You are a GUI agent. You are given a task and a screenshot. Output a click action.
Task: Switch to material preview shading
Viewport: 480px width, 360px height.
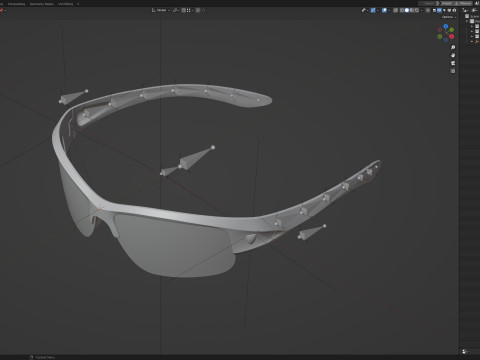pyautogui.click(x=412, y=10)
